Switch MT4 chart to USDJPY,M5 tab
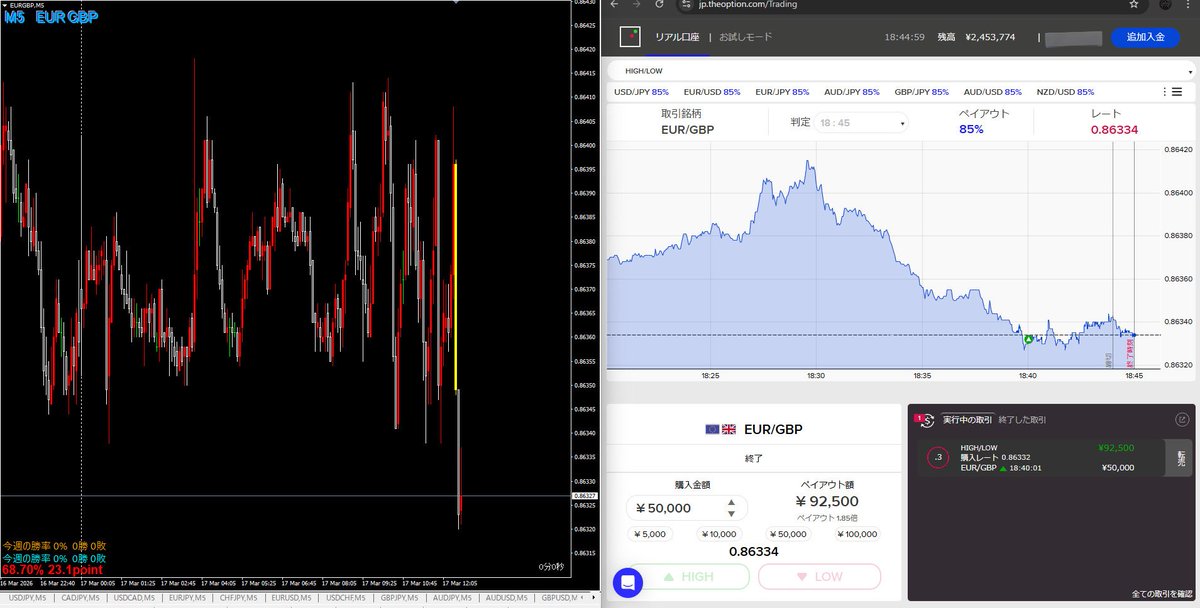1200x608 pixels. coord(26,598)
